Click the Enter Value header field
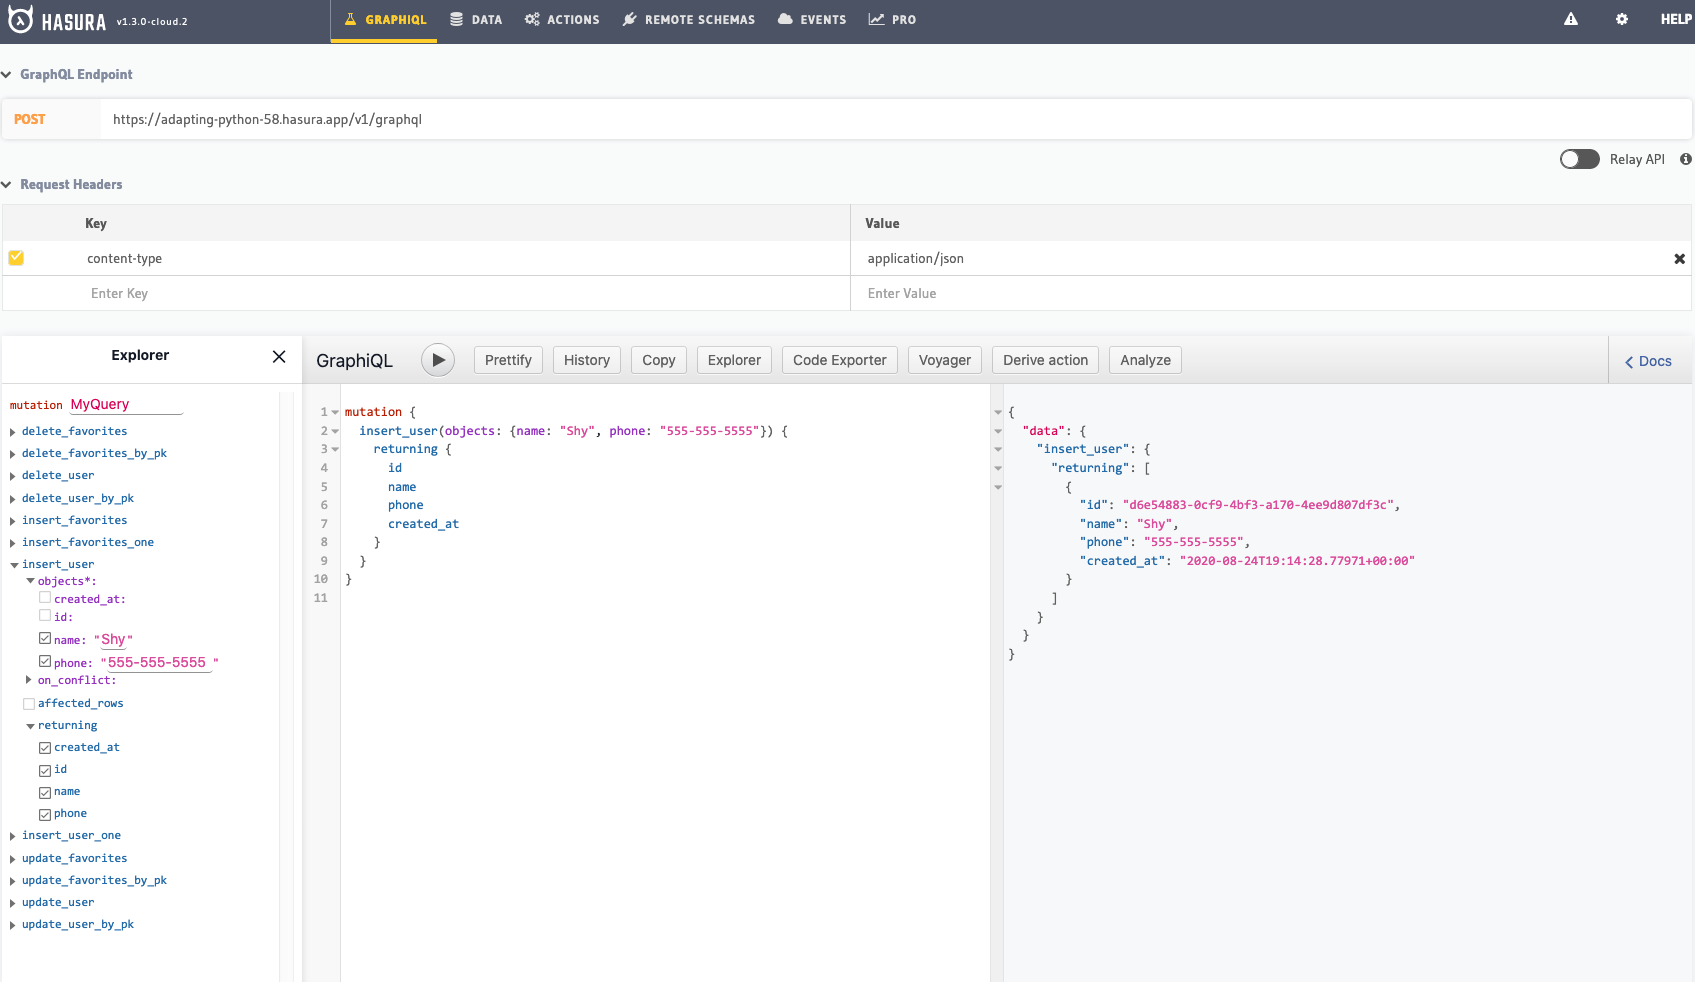The width and height of the screenshot is (1695, 982). [1270, 293]
